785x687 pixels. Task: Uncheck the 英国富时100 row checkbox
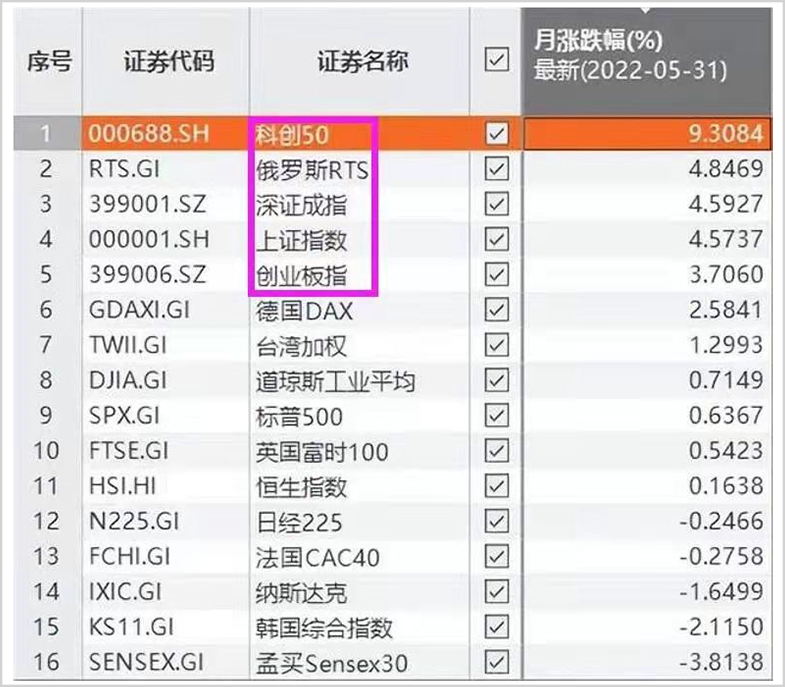[x=497, y=451]
